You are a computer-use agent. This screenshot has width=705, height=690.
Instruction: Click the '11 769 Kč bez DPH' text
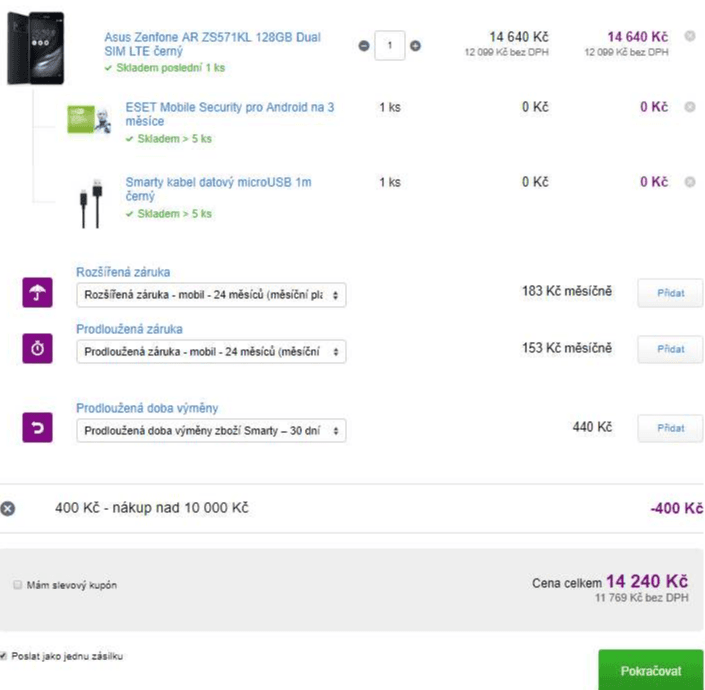642,598
